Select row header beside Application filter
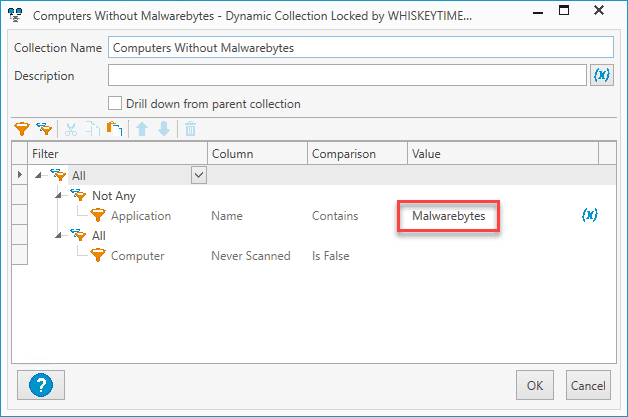This screenshot has width=628, height=417. 20,215
